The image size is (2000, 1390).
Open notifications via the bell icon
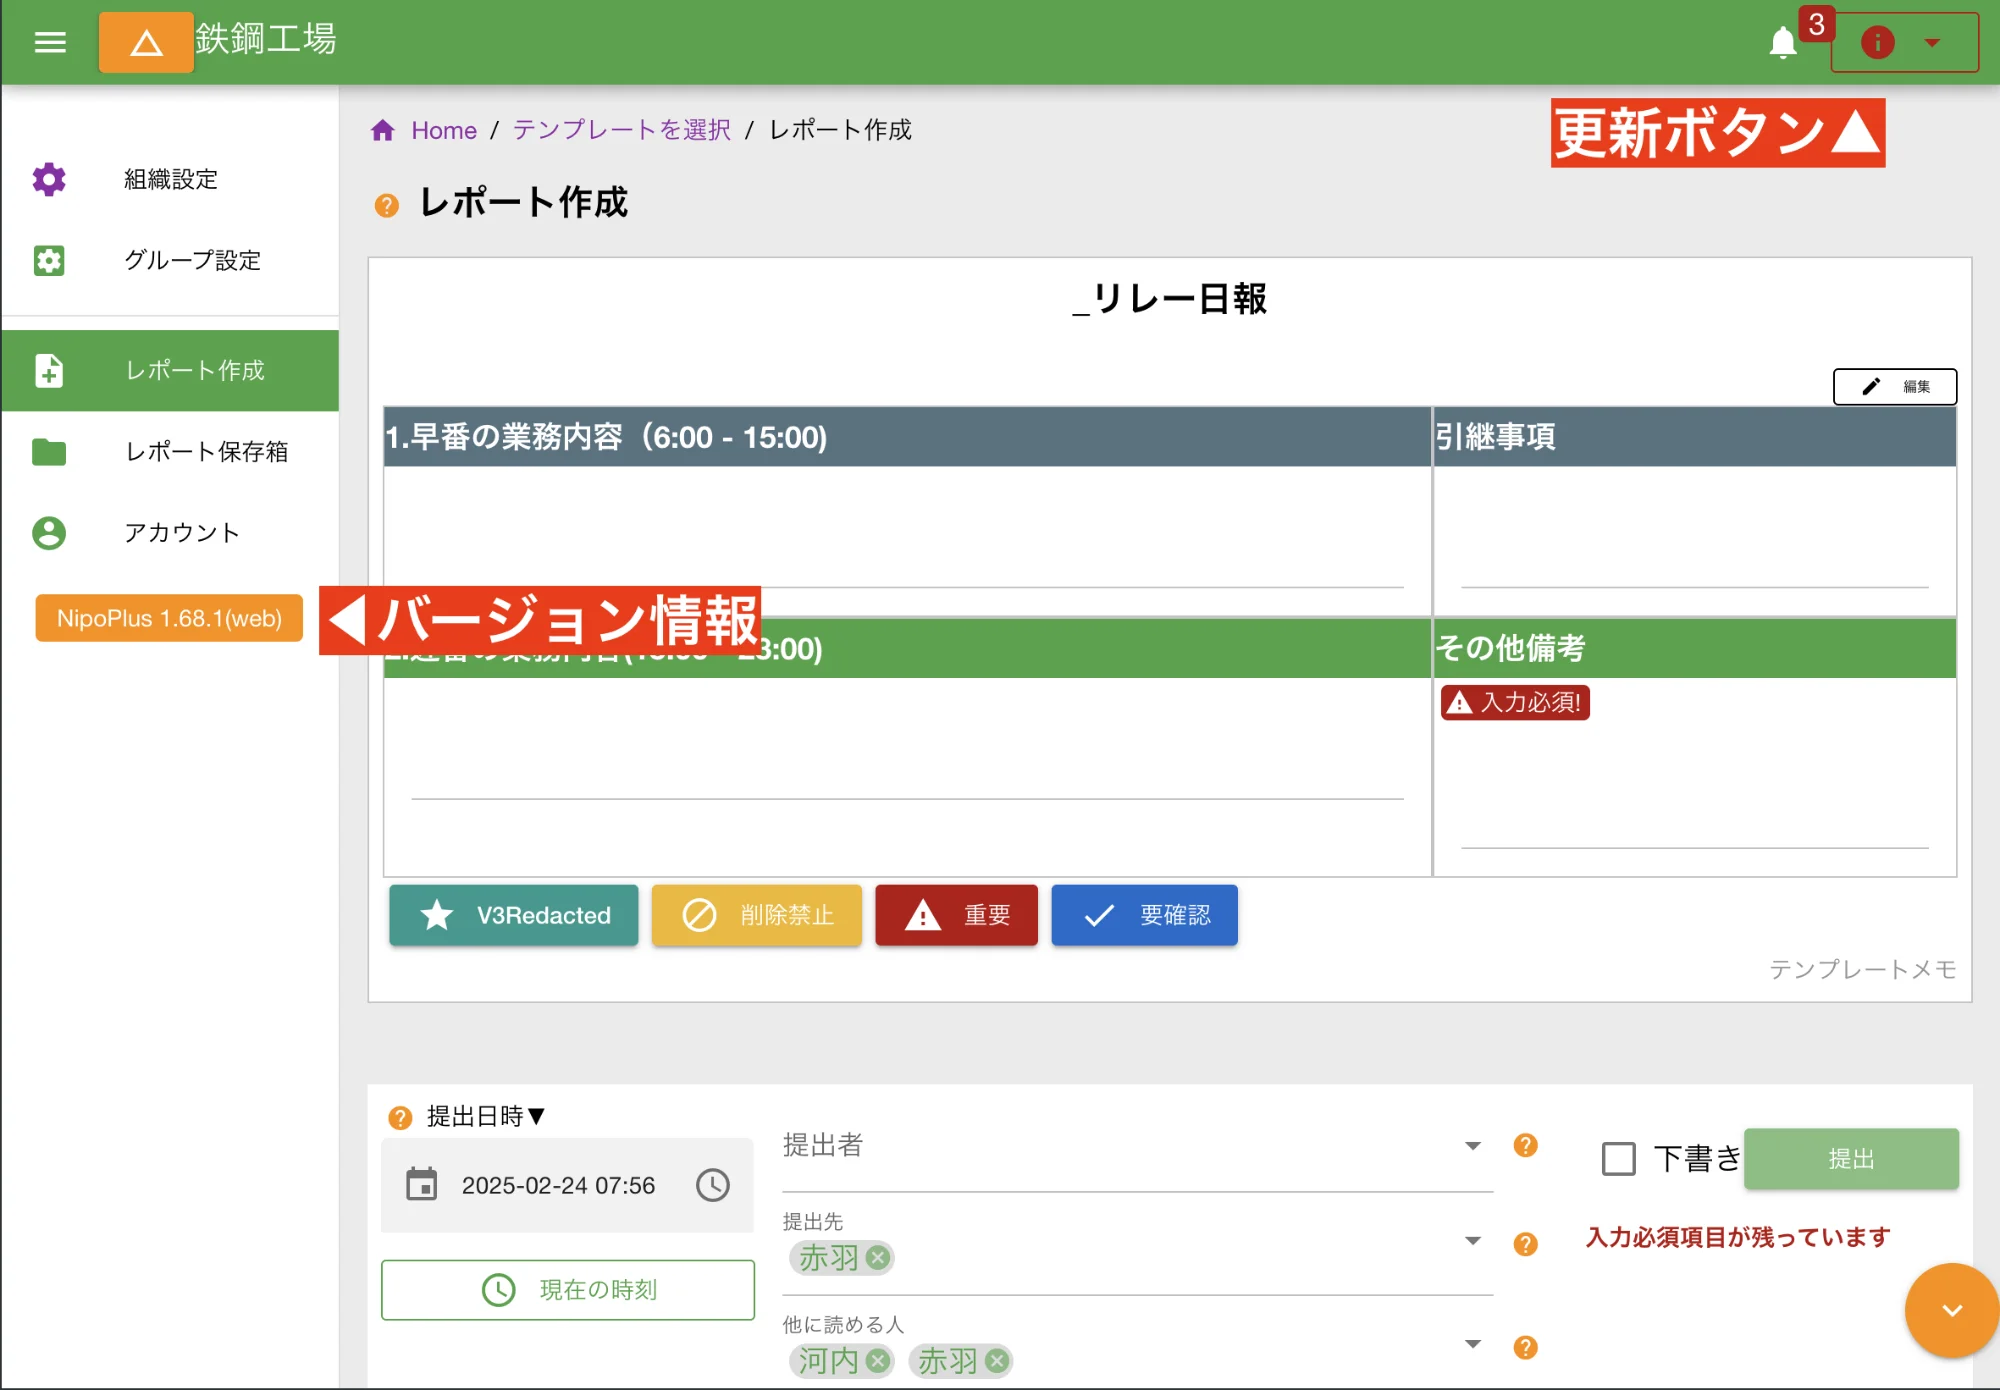1784,42
